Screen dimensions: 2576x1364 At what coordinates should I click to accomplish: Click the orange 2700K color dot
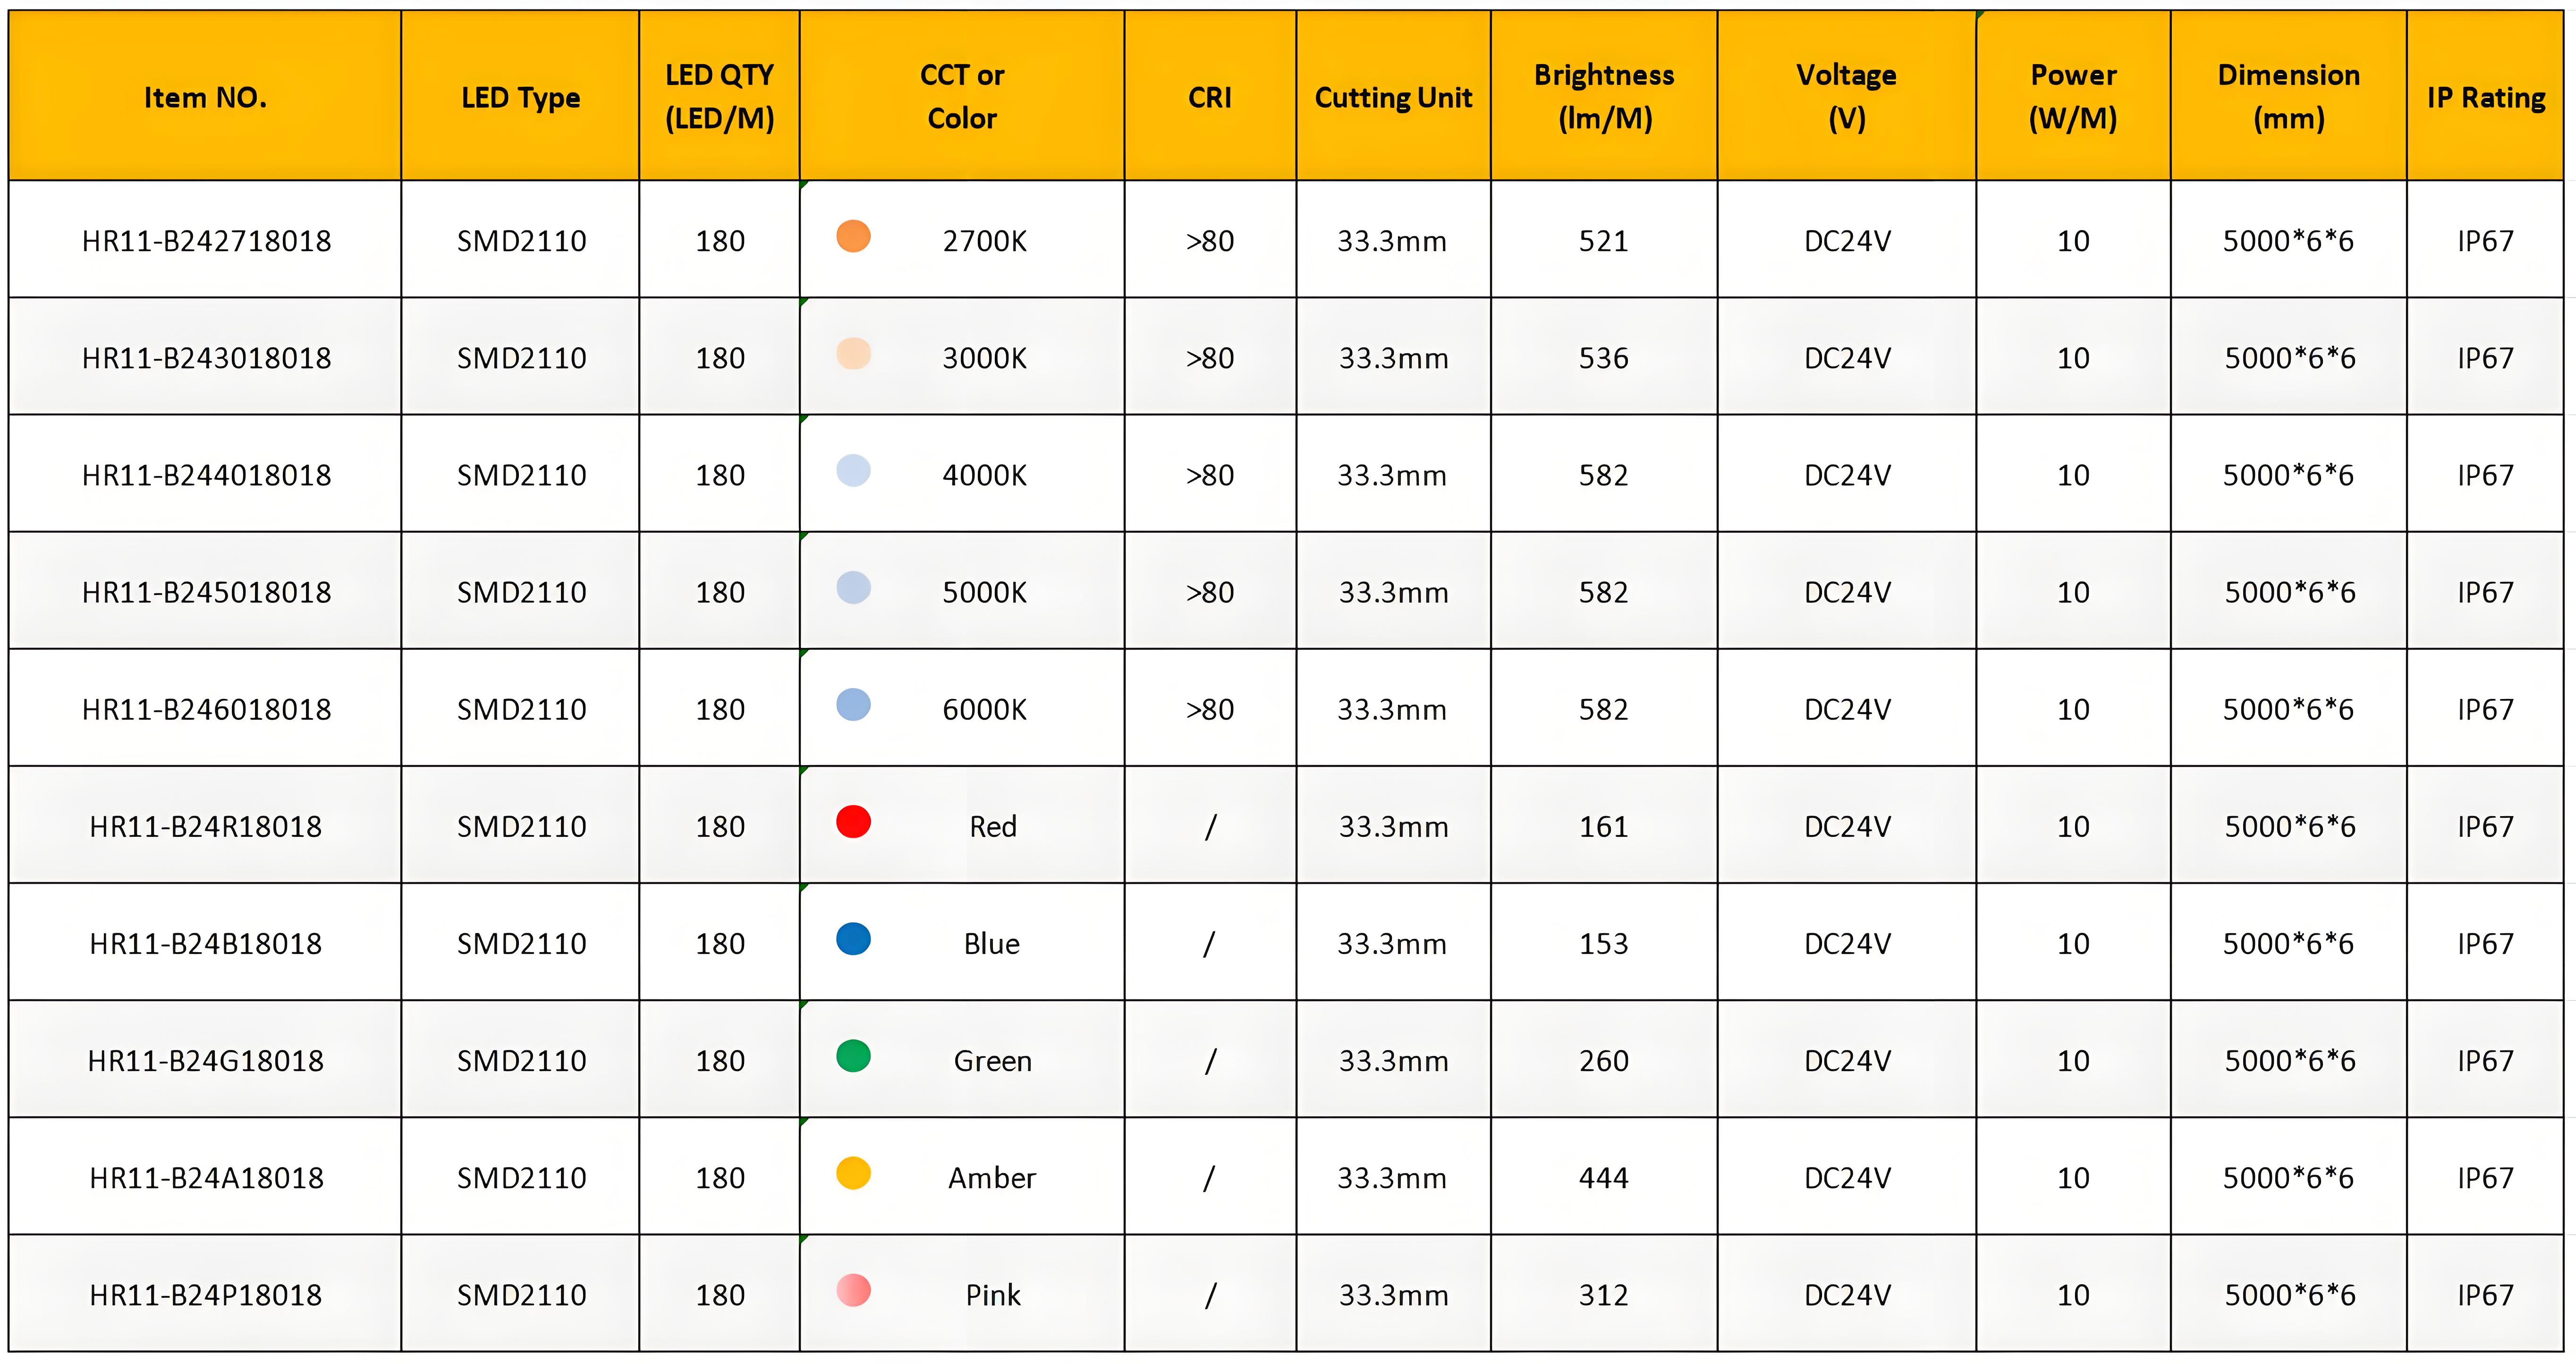point(853,236)
